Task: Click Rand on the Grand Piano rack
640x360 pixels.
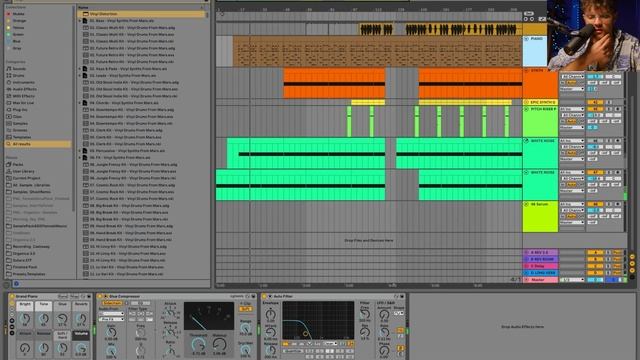Action: pyautogui.click(x=63, y=296)
